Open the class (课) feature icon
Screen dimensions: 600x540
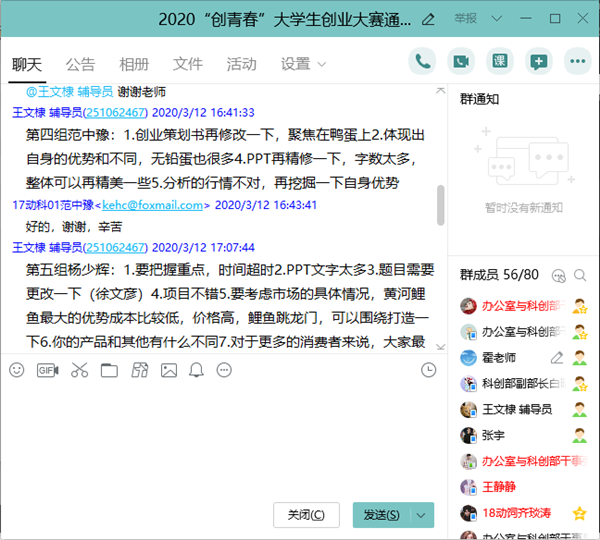[x=499, y=62]
